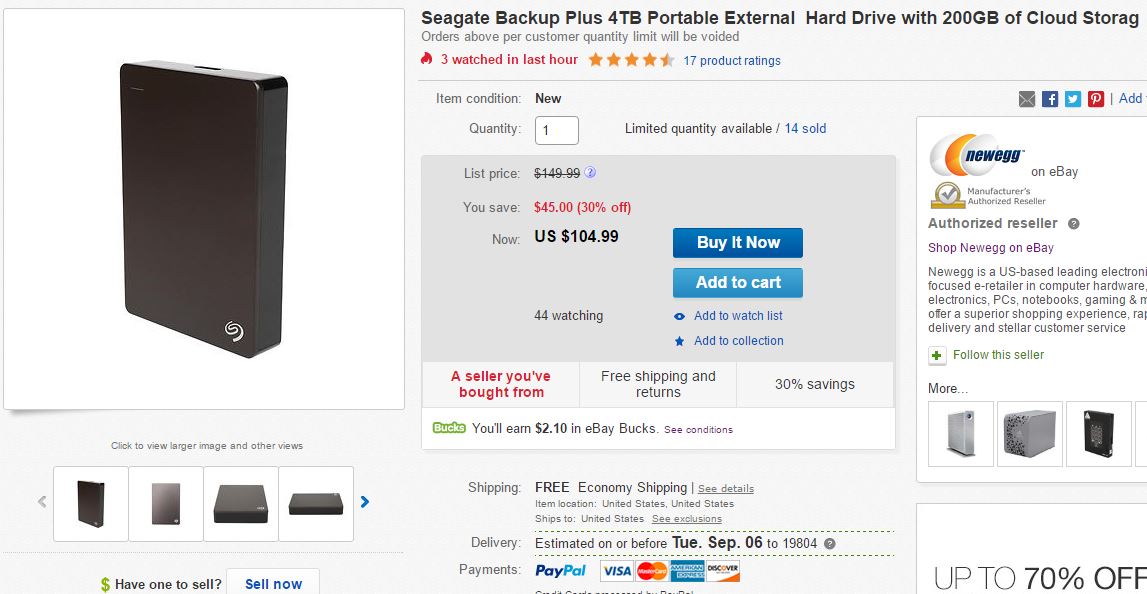This screenshot has height=594, width=1147.
Task: Add to watch list via eye icon
Action: coord(680,316)
